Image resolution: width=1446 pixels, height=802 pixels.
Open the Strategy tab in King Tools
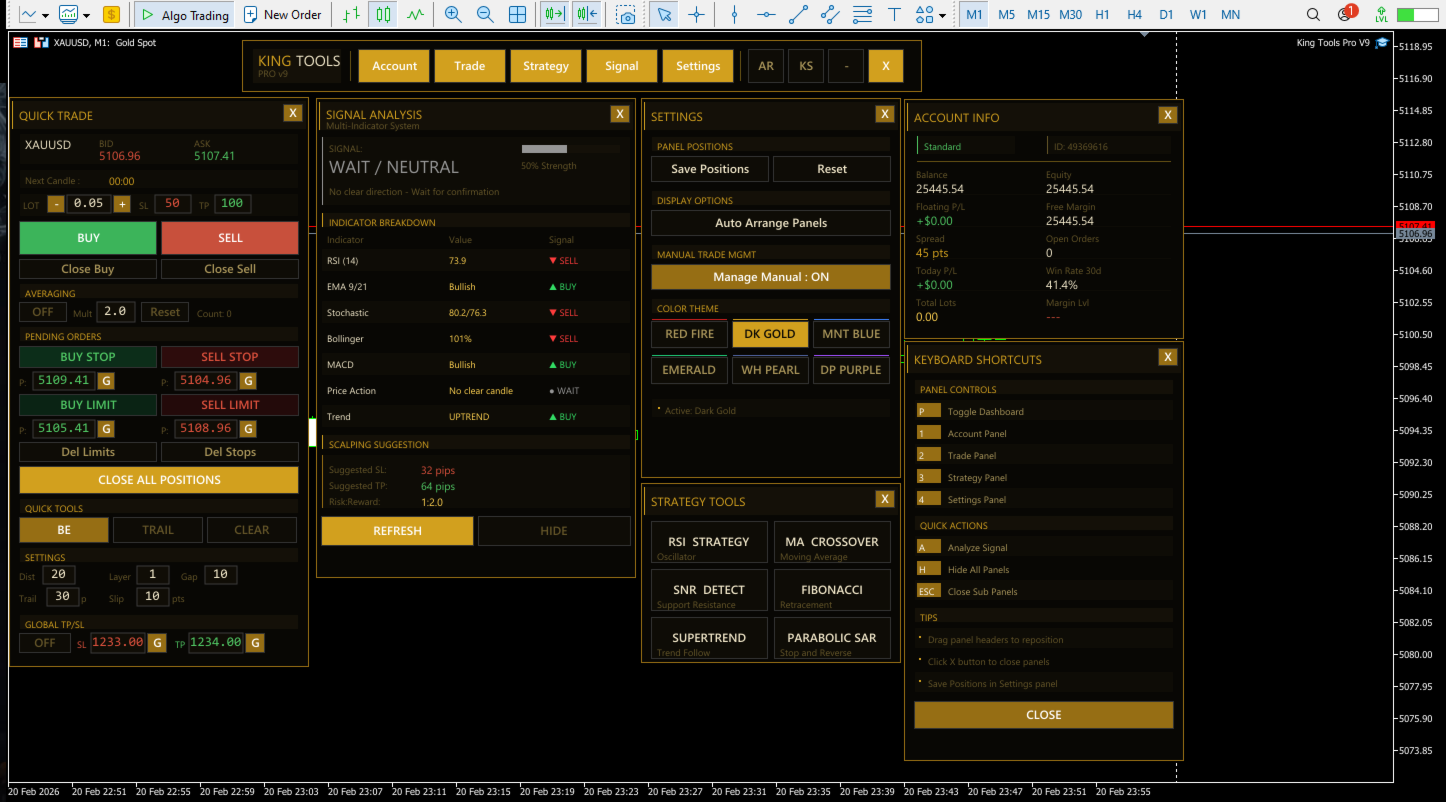click(545, 66)
